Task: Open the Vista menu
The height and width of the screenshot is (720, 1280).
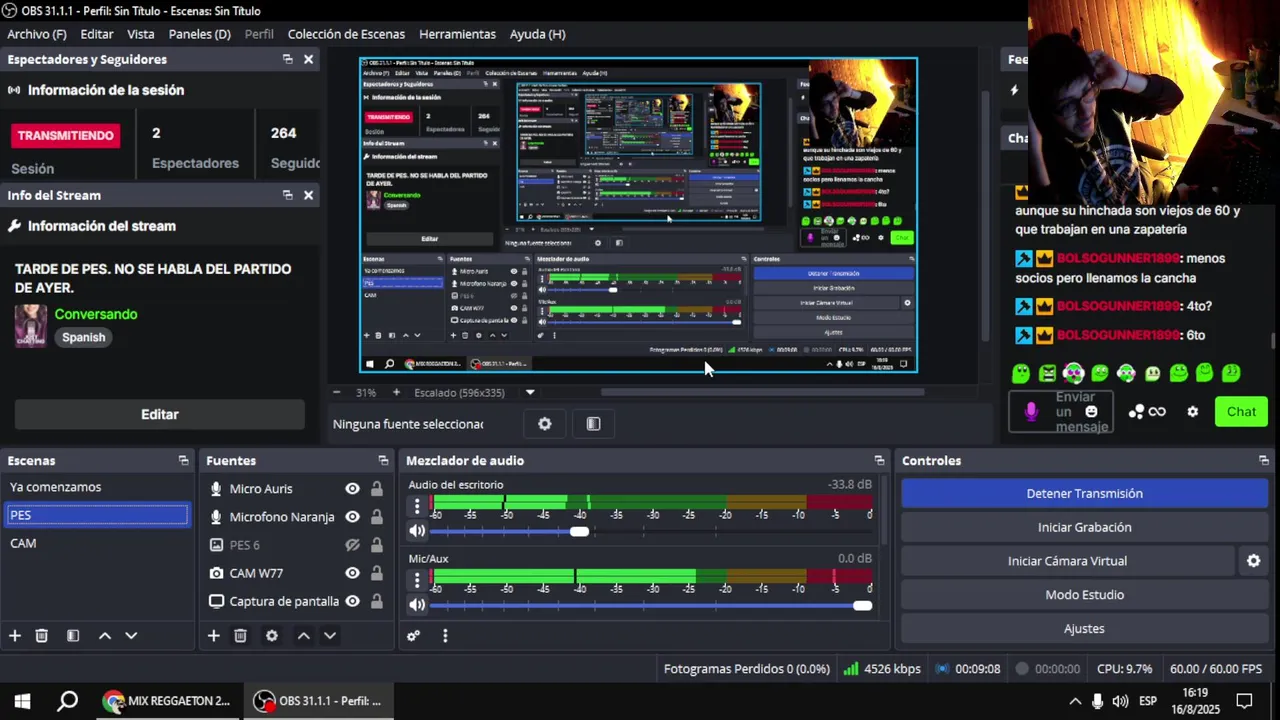Action: click(x=141, y=34)
